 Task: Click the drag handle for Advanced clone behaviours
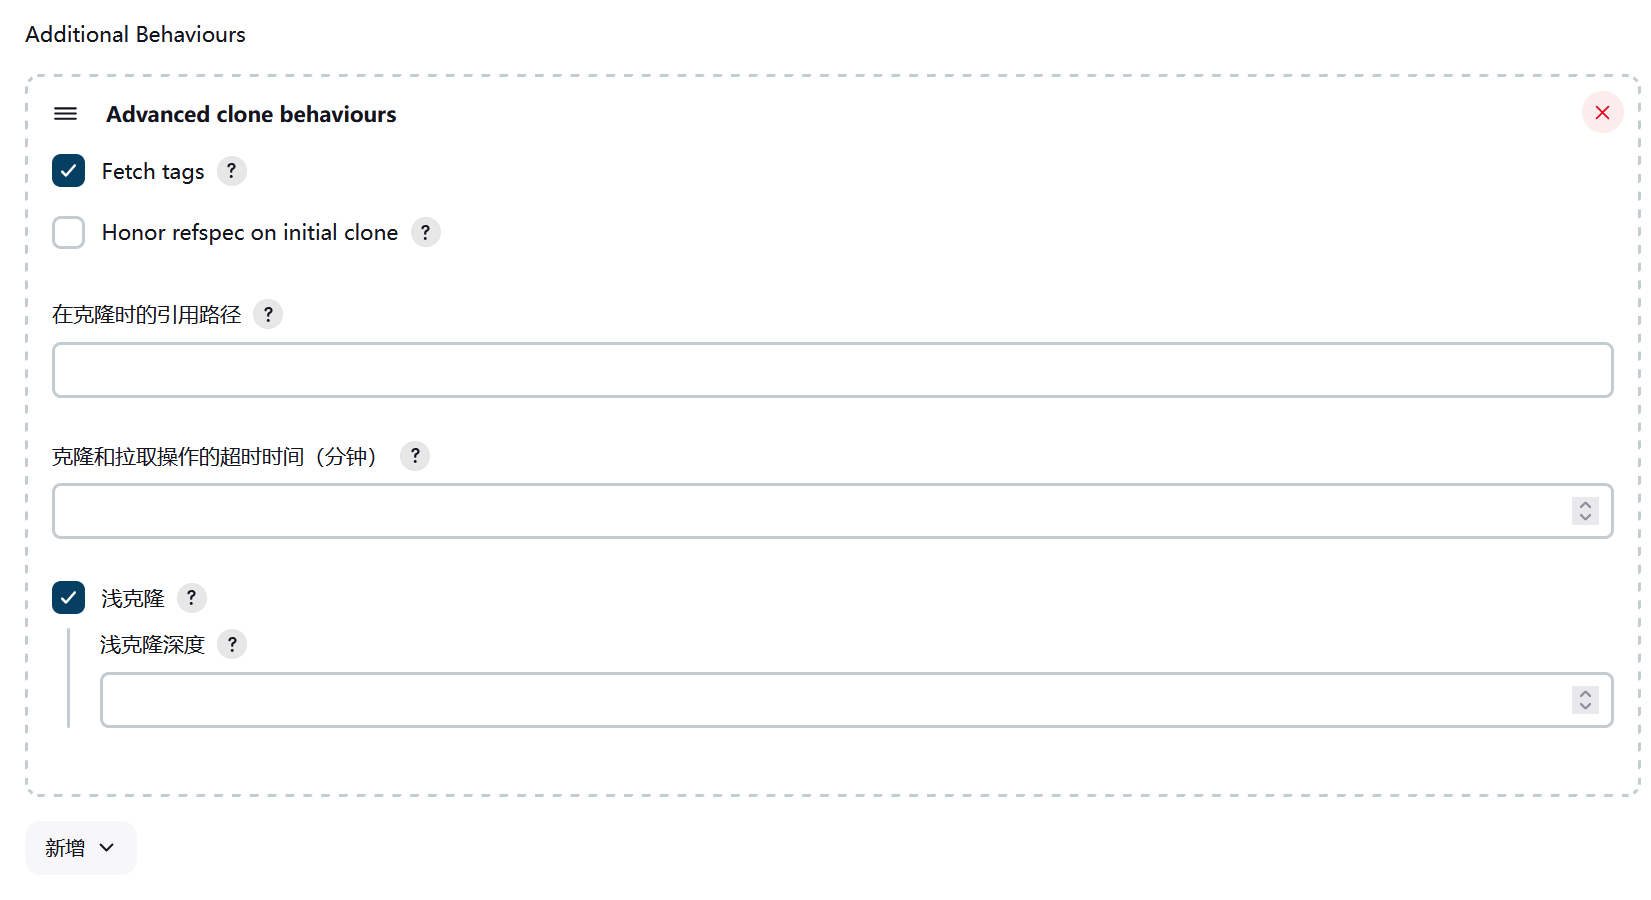(65, 114)
